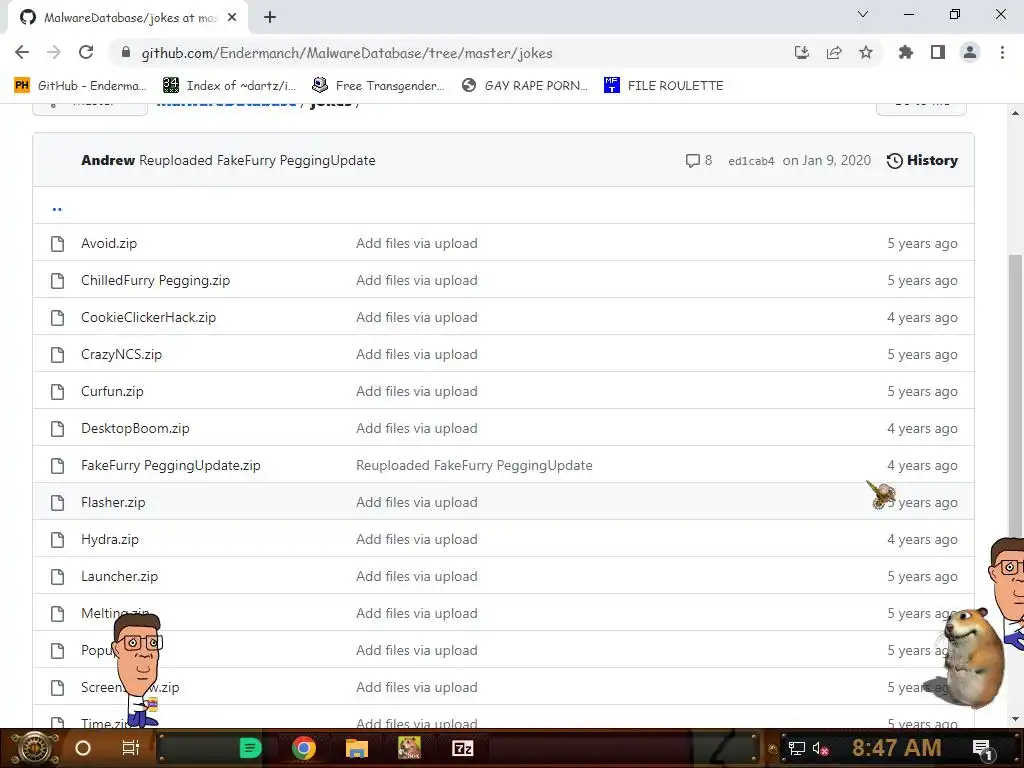Go up to the parent directory (..)
This screenshot has width=1024, height=768.
coord(57,208)
